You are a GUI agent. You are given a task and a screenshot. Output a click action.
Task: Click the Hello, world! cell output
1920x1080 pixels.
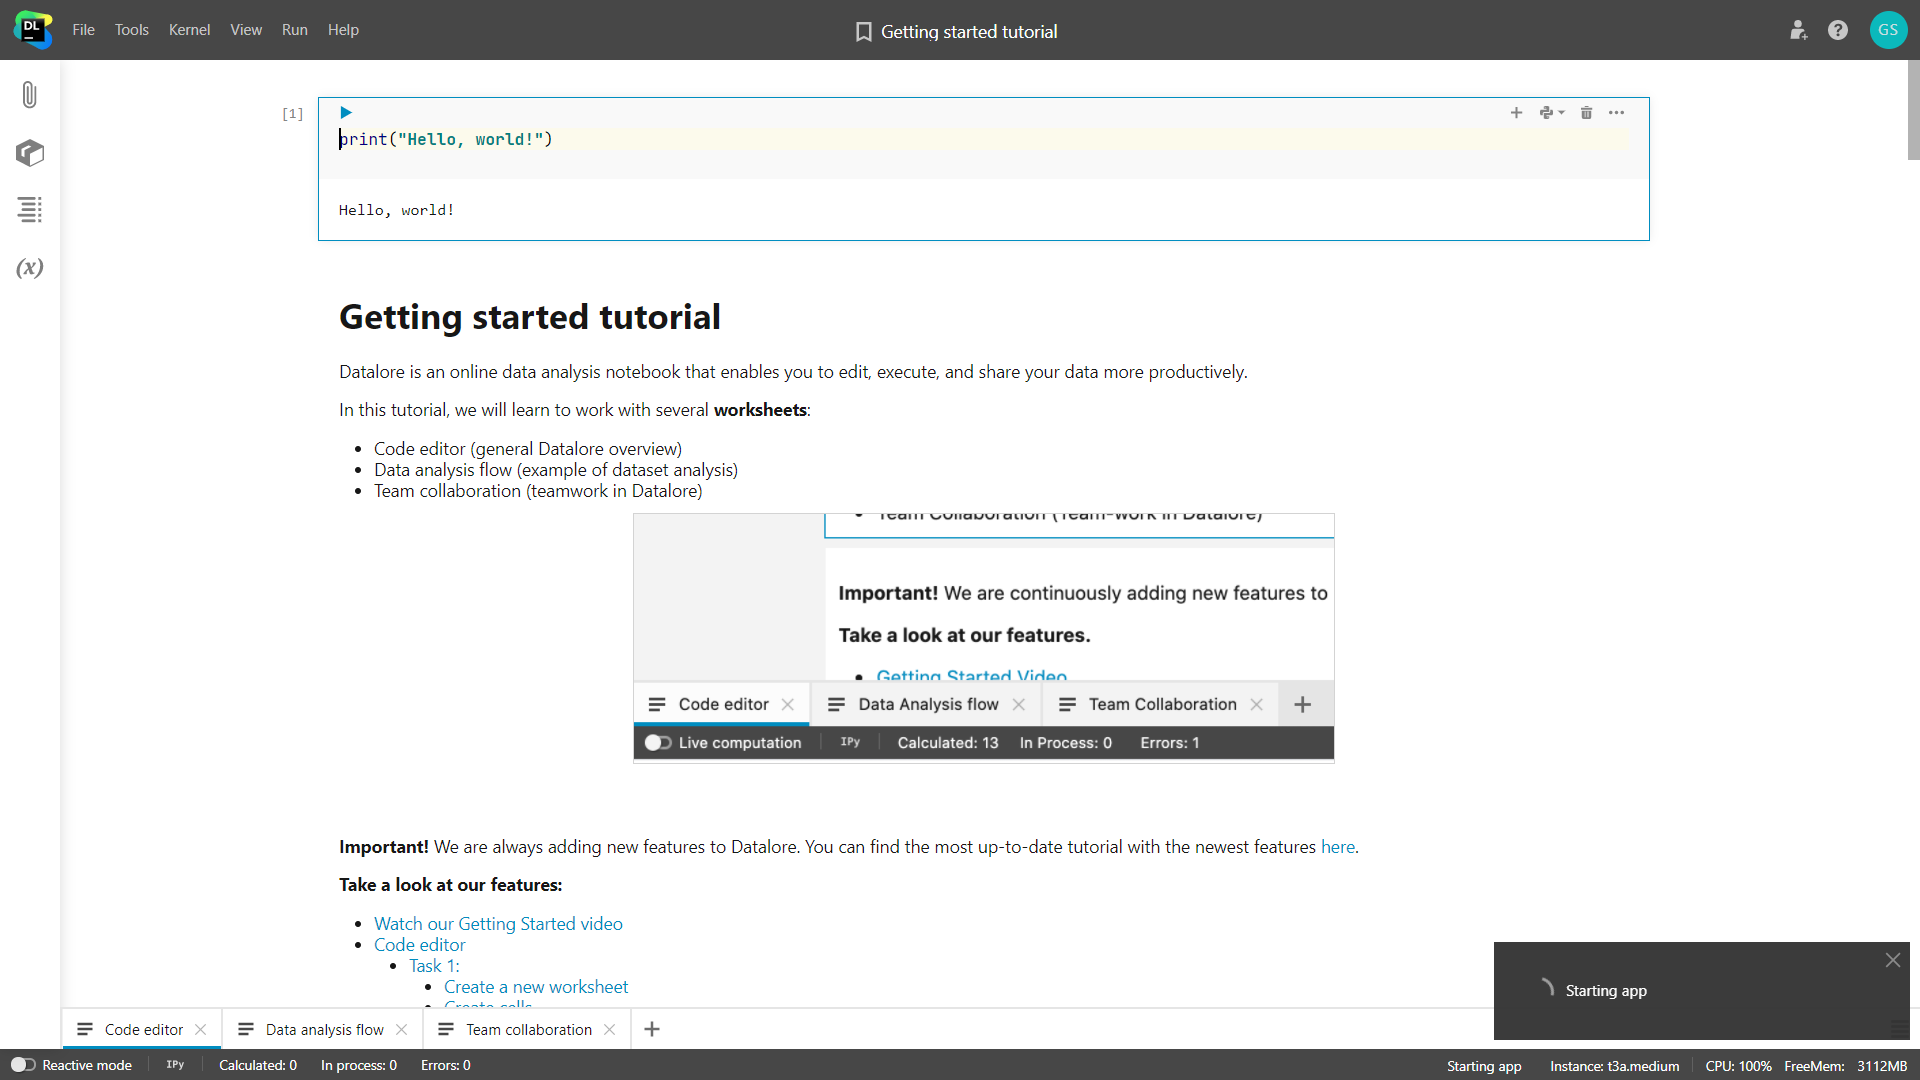pyautogui.click(x=397, y=210)
